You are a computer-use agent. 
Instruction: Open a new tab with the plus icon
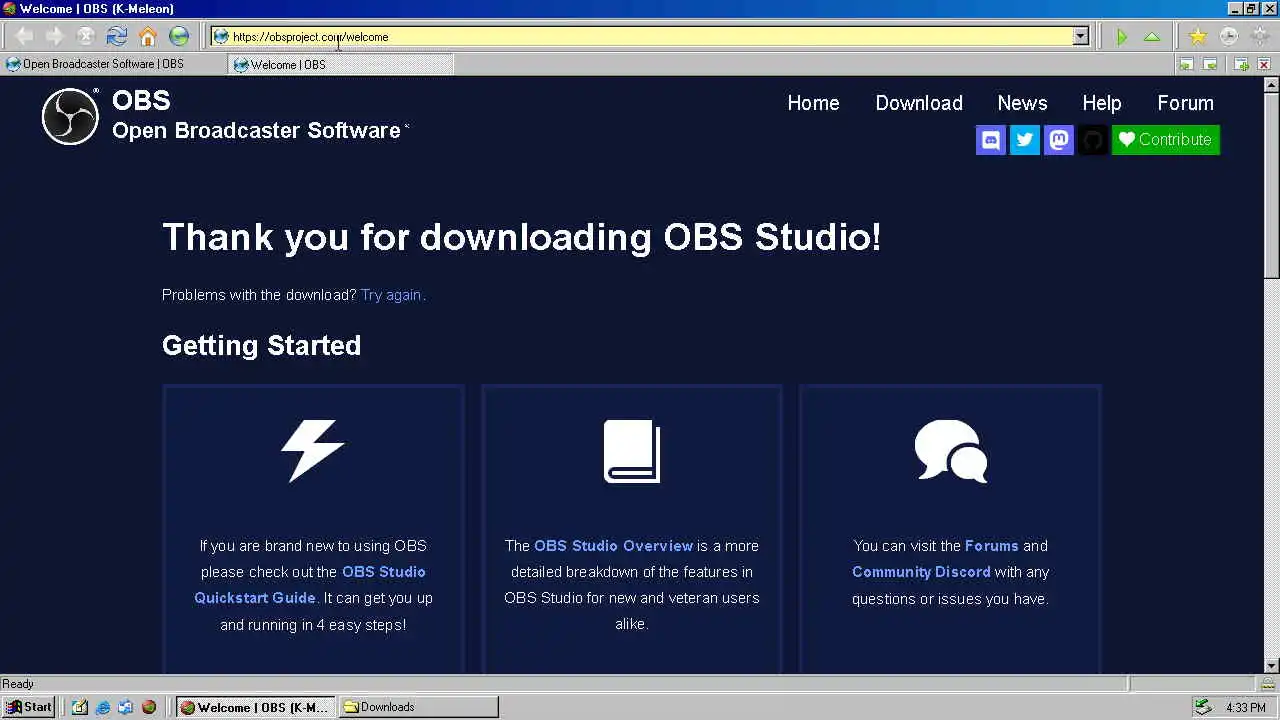pos(1241,64)
